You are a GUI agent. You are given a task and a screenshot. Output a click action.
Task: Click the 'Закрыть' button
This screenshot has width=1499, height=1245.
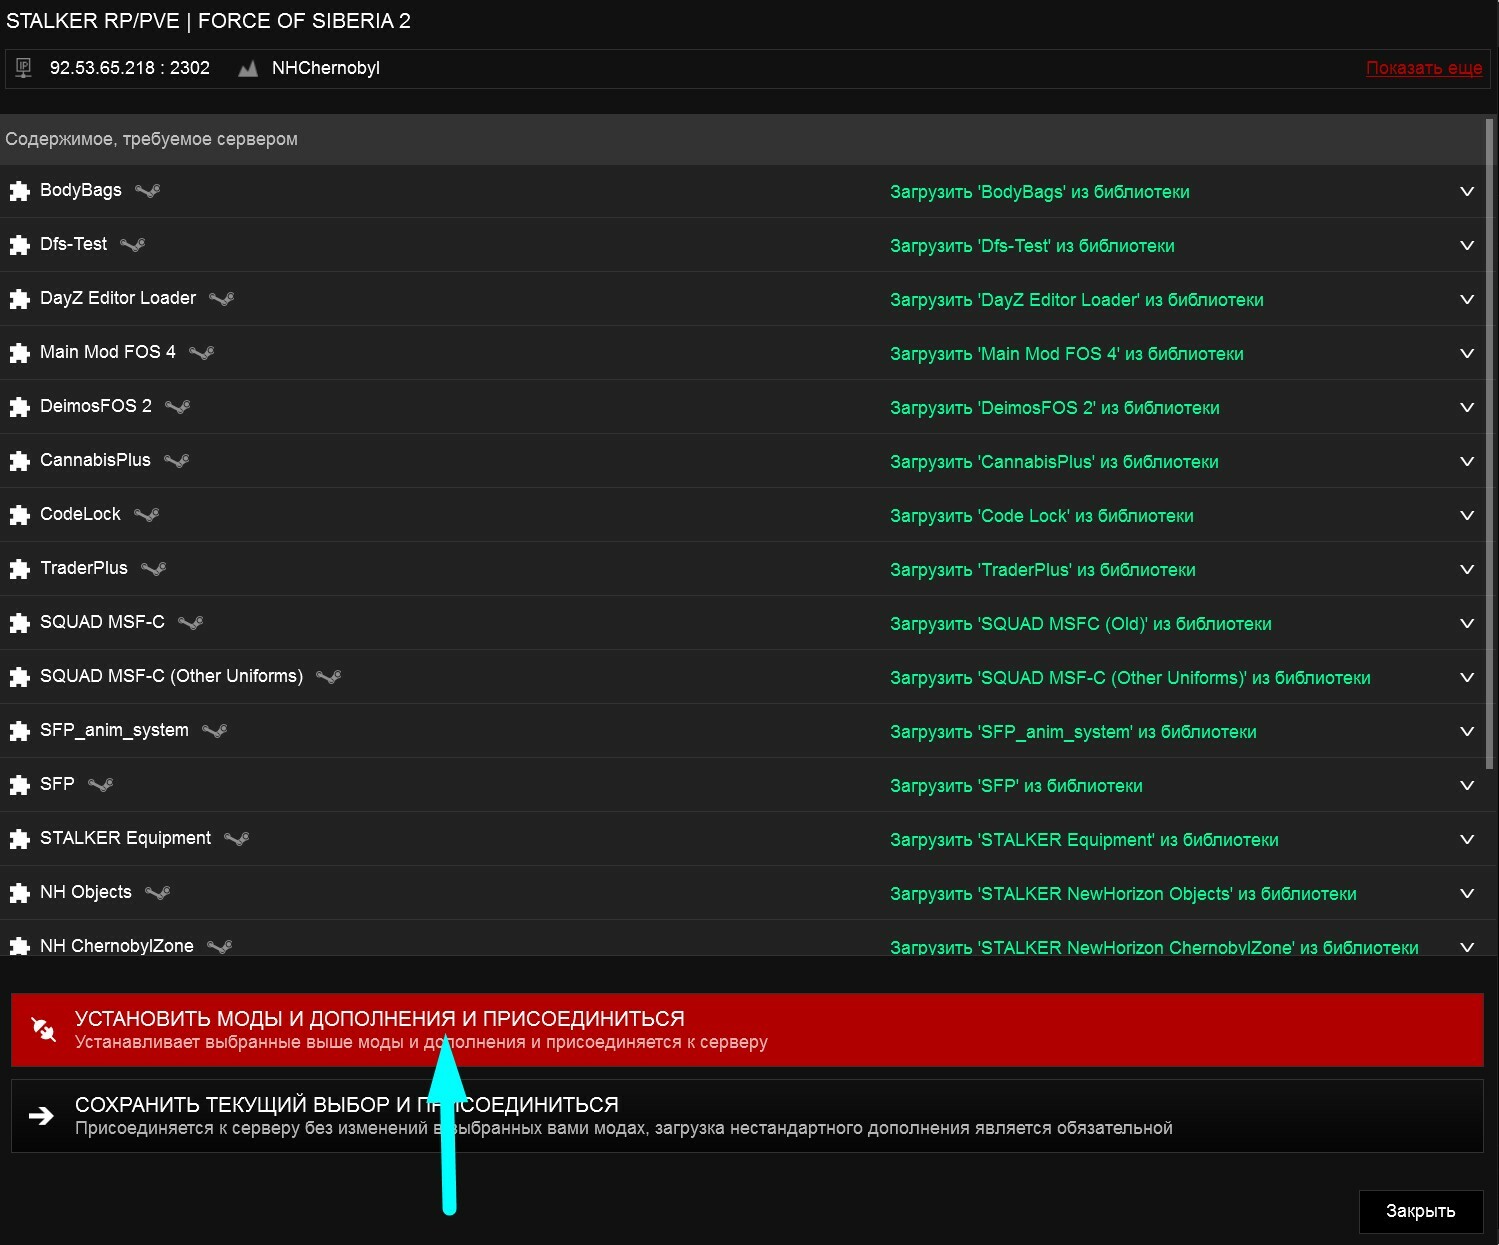click(1420, 1211)
